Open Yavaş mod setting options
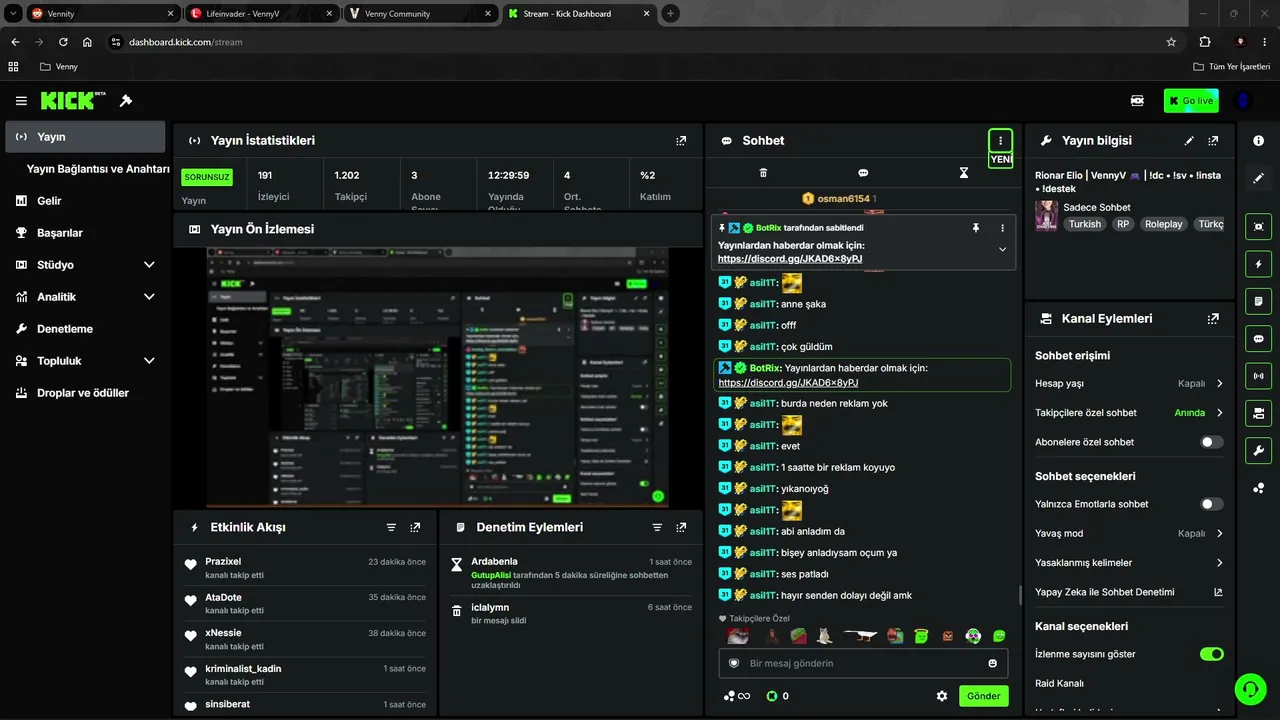1280x720 pixels. pos(1129,533)
